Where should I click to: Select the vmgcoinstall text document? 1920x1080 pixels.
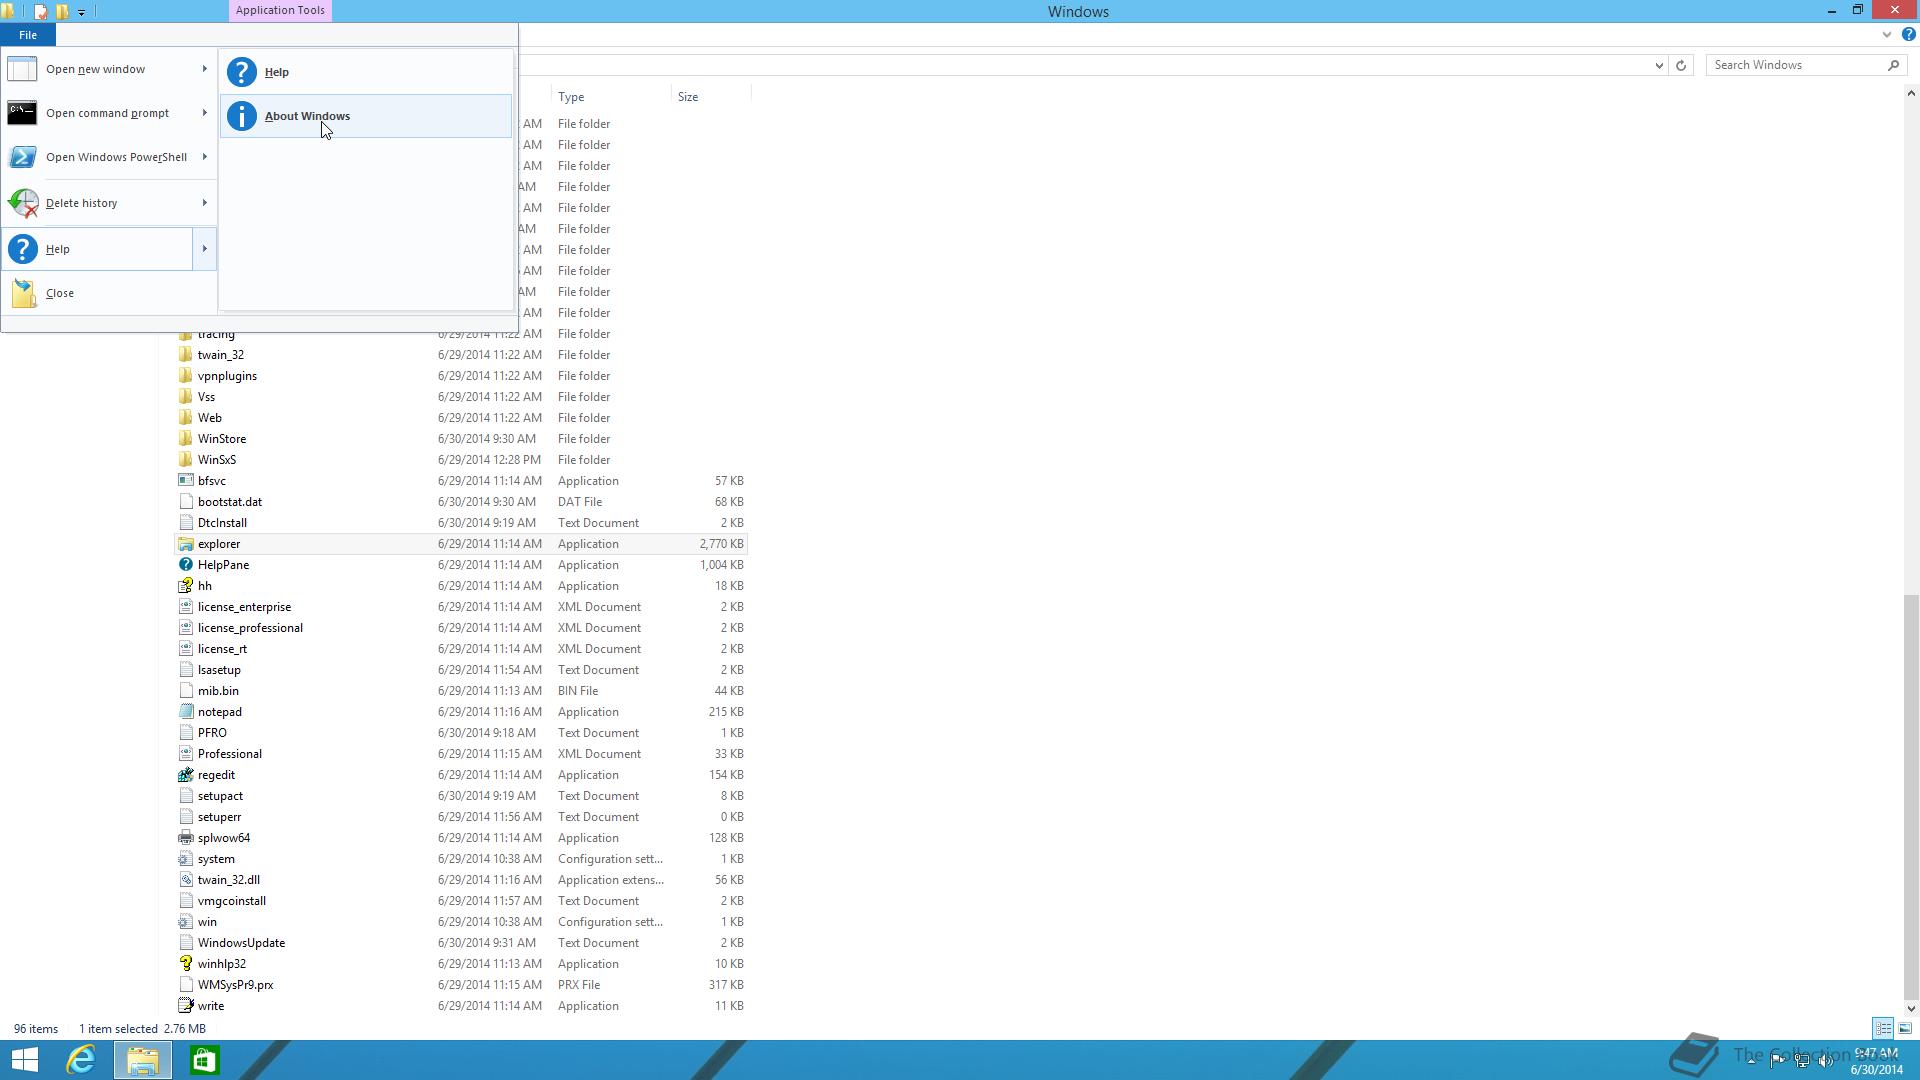(232, 901)
